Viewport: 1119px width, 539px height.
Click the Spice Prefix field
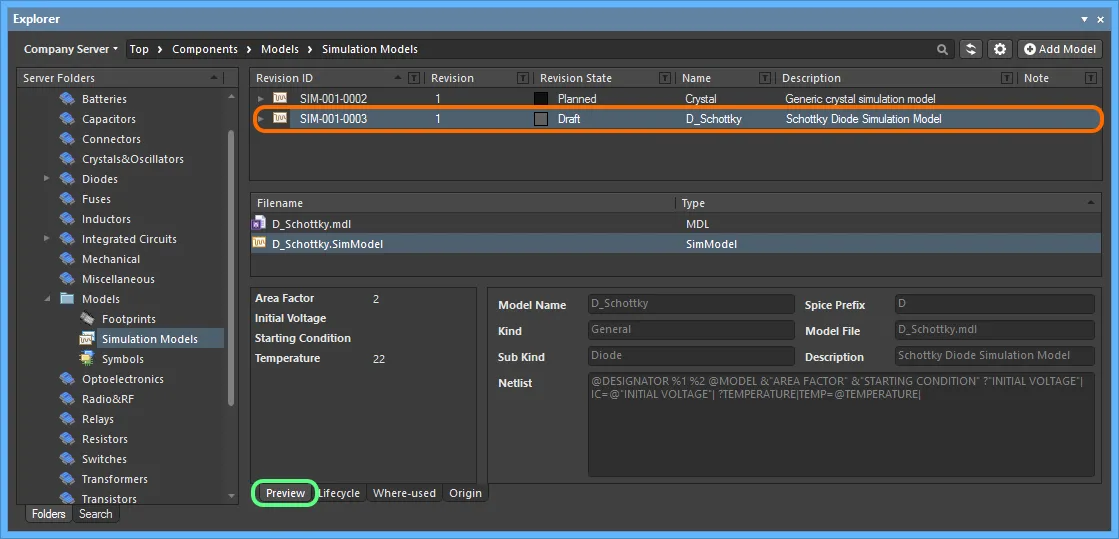994,304
